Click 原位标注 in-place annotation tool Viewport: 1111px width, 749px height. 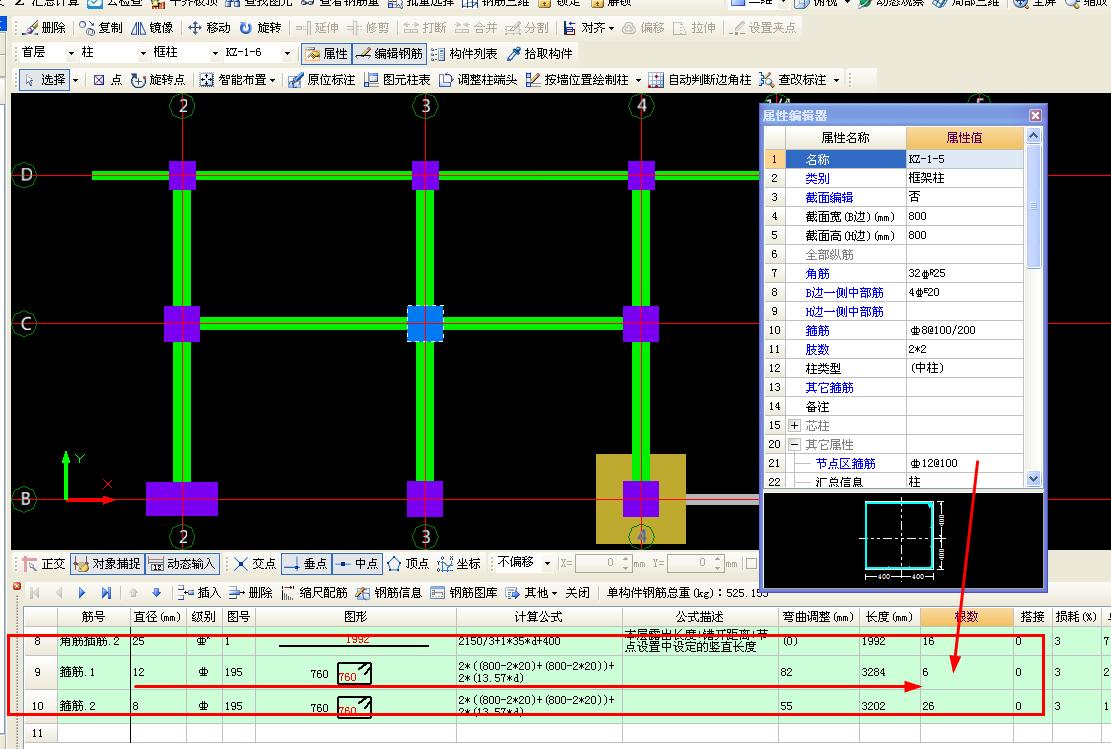pyautogui.click(x=322, y=79)
